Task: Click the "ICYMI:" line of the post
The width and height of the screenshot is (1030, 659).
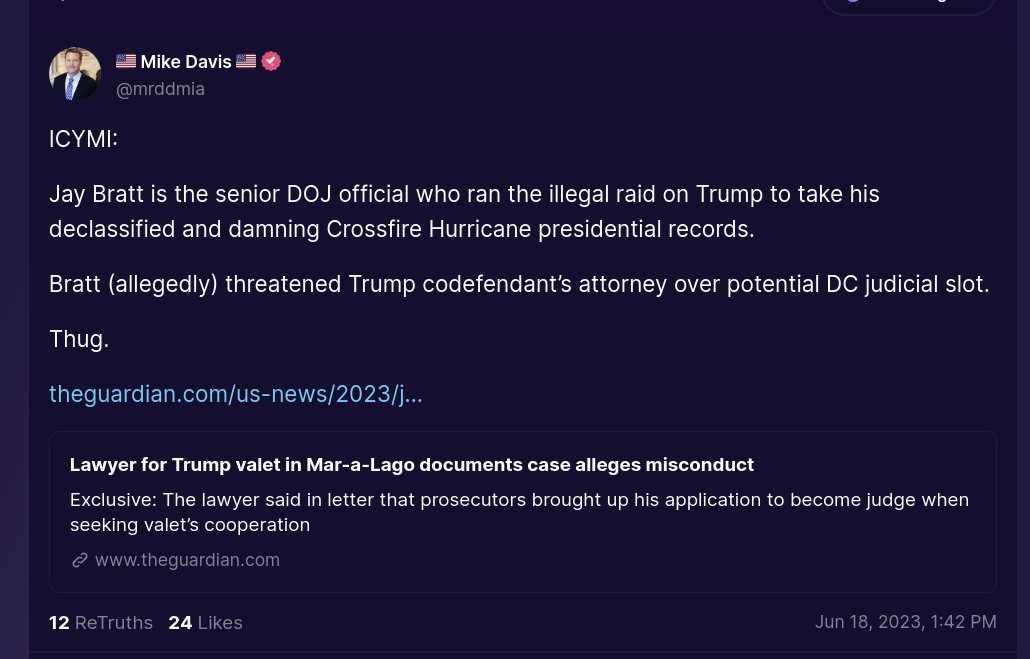Action: coord(84,139)
